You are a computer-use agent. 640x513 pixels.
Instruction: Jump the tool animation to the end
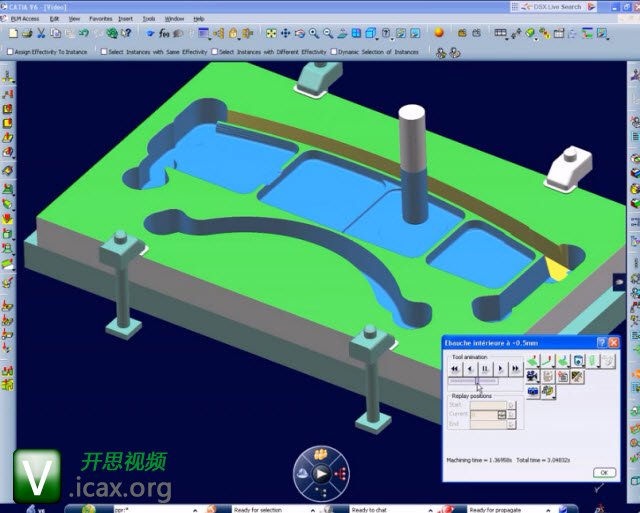(516, 368)
